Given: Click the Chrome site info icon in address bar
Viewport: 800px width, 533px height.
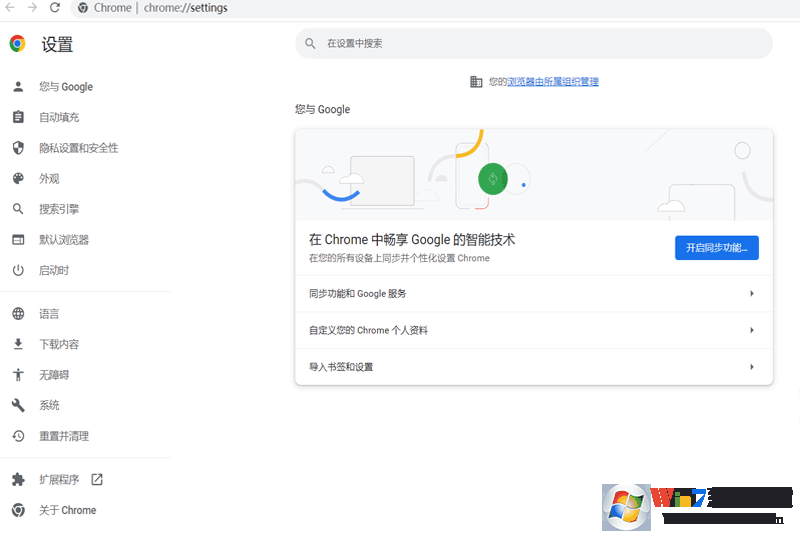Looking at the screenshot, I should (x=83, y=8).
